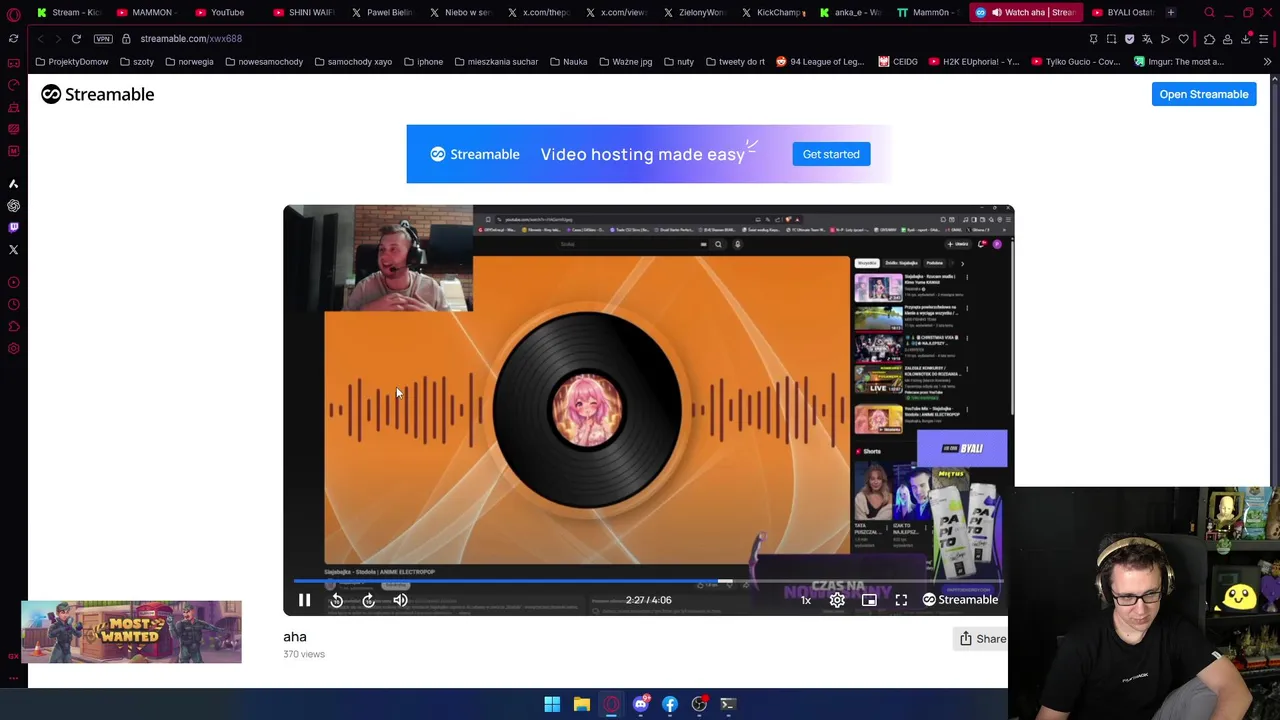Image resolution: width=1280 pixels, height=720 pixels.
Task: Click the translate page icon
Action: coord(1147,39)
